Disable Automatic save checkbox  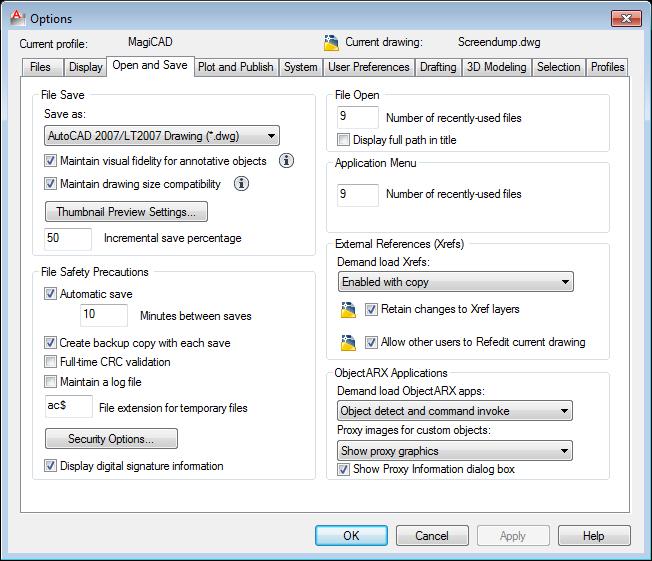pyautogui.click(x=50, y=294)
